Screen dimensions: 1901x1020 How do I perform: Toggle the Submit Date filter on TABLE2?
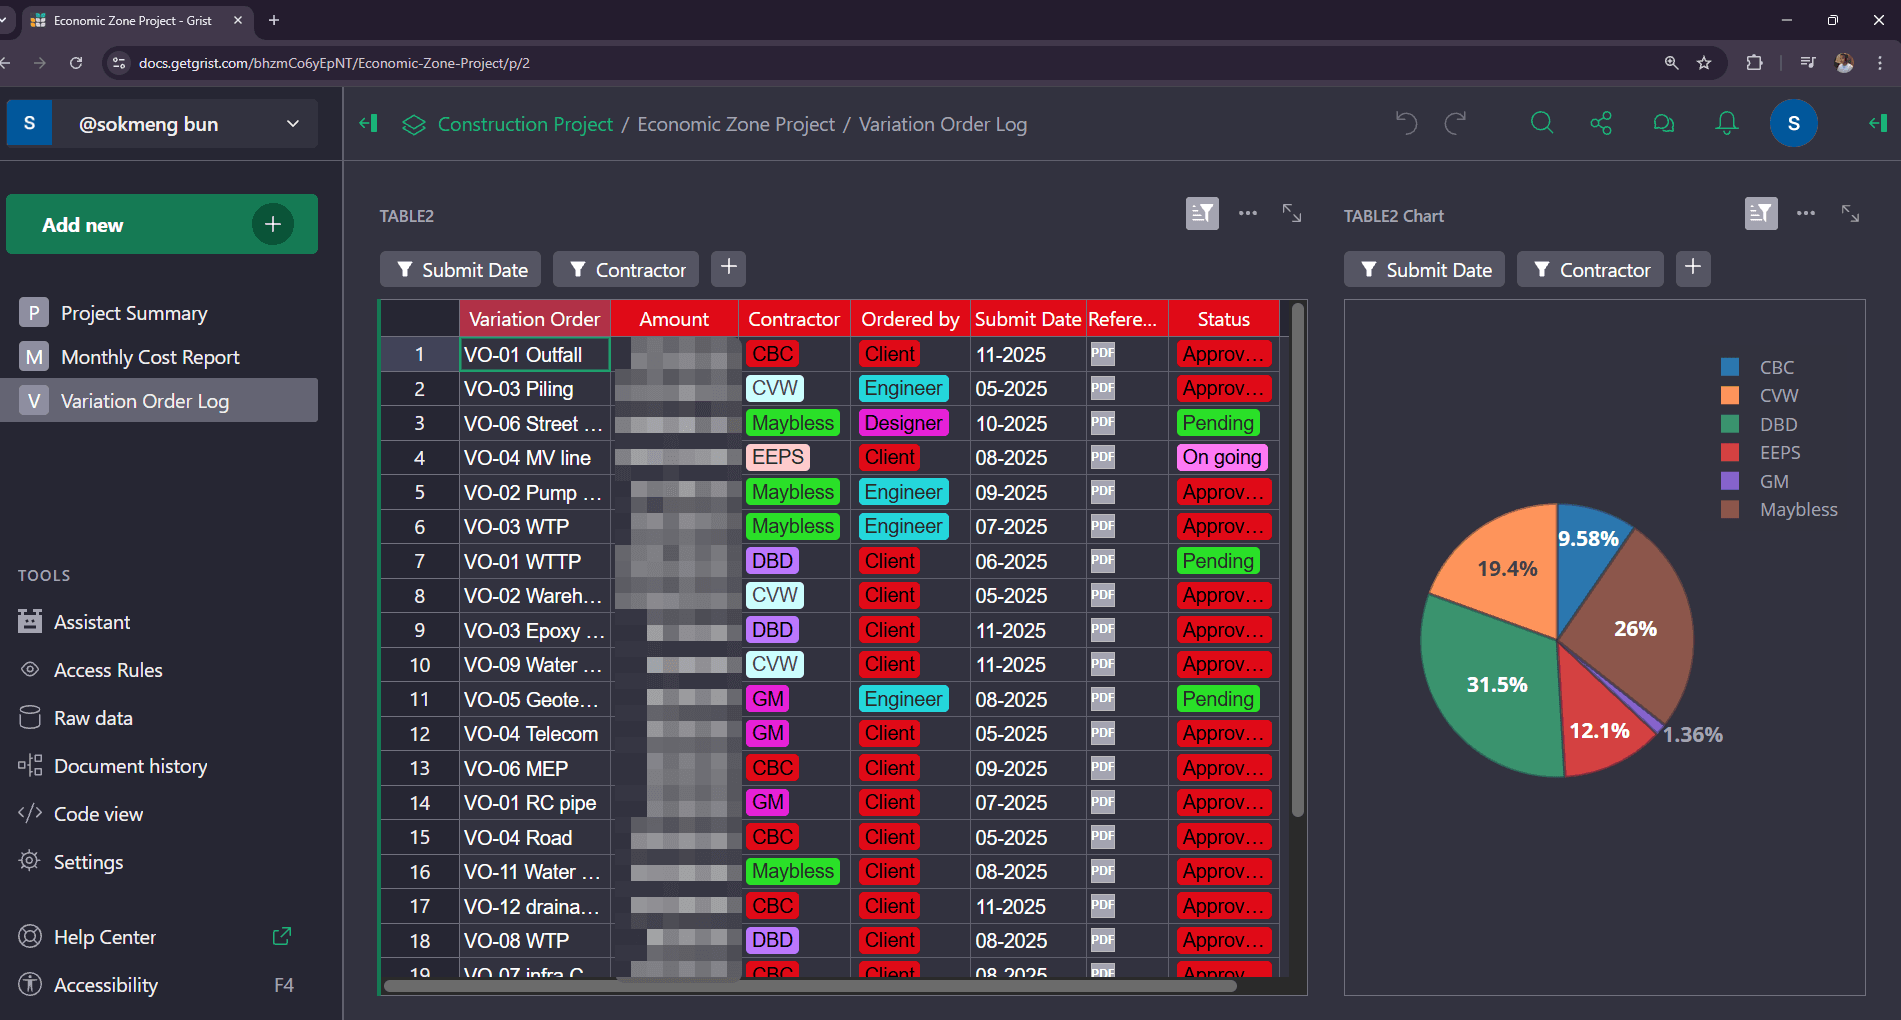click(459, 268)
